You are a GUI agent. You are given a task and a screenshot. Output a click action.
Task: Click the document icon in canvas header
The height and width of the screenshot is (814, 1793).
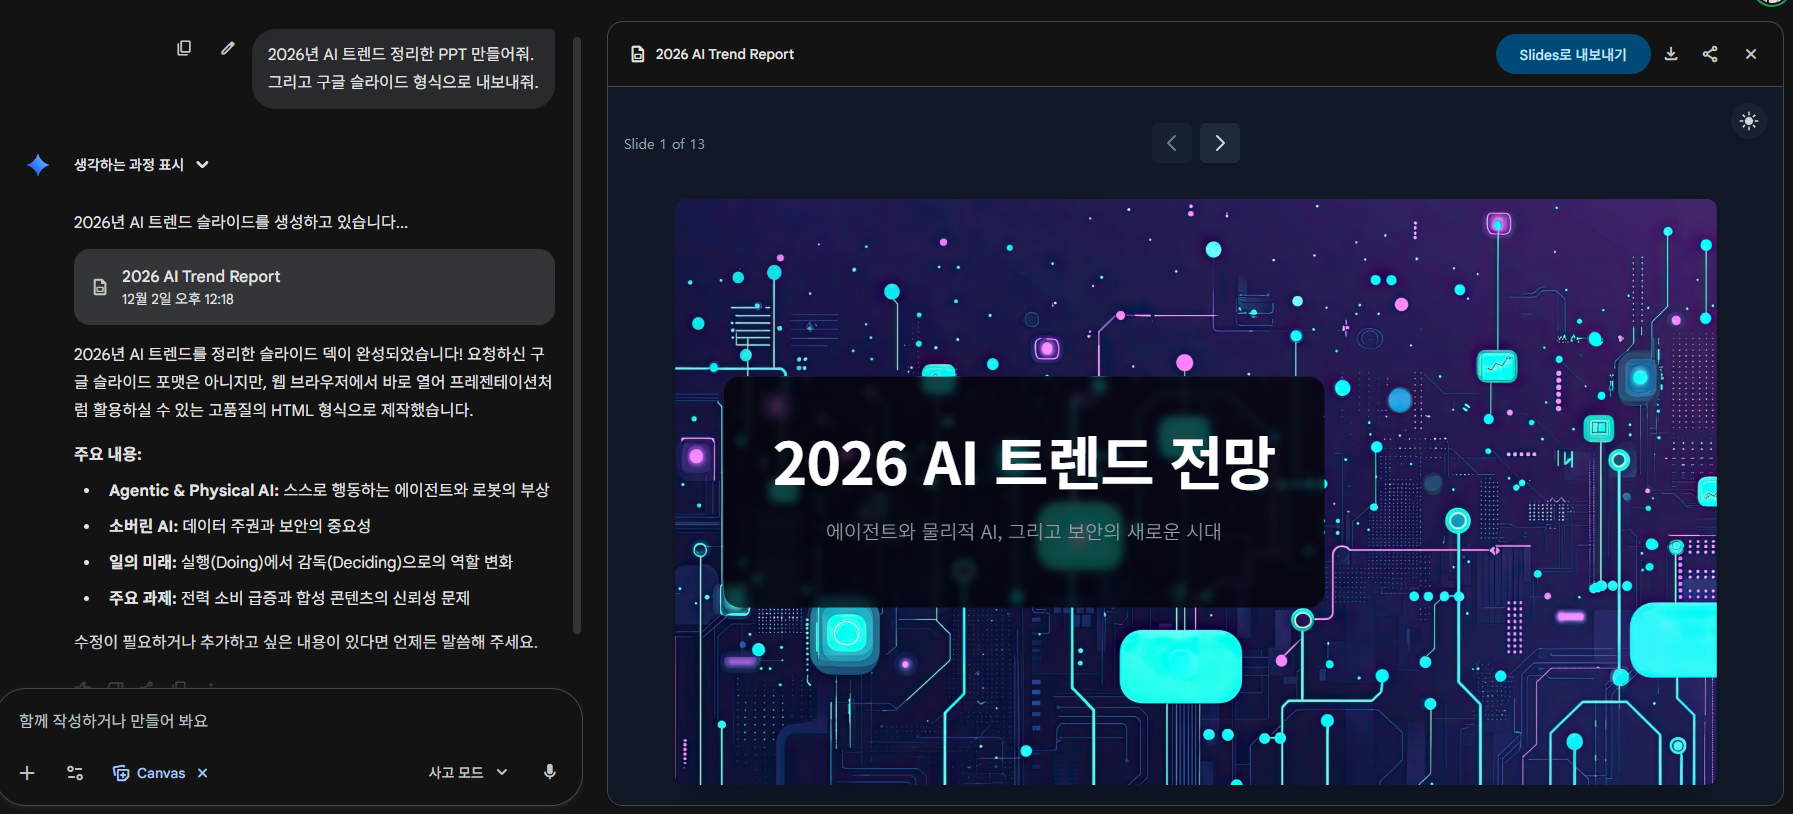coord(637,54)
